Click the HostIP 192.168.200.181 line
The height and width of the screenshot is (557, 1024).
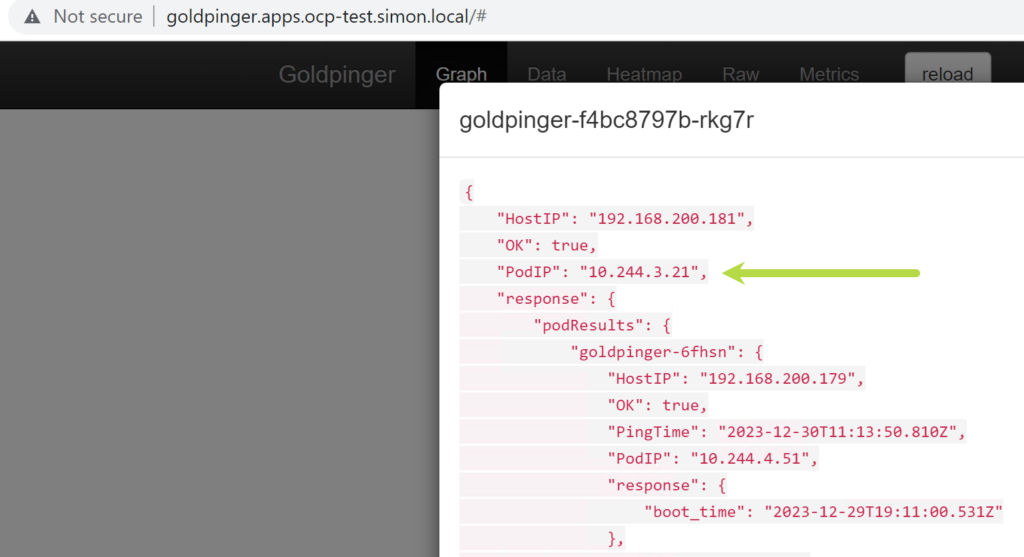coord(625,219)
